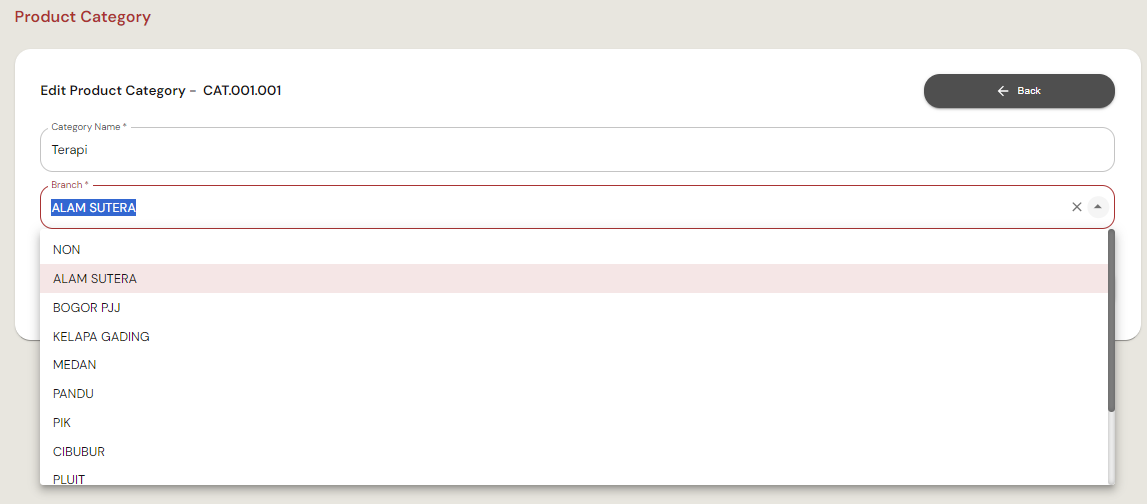This screenshot has height=504, width=1147.
Task: Click the Back button
Action: 1018,91
